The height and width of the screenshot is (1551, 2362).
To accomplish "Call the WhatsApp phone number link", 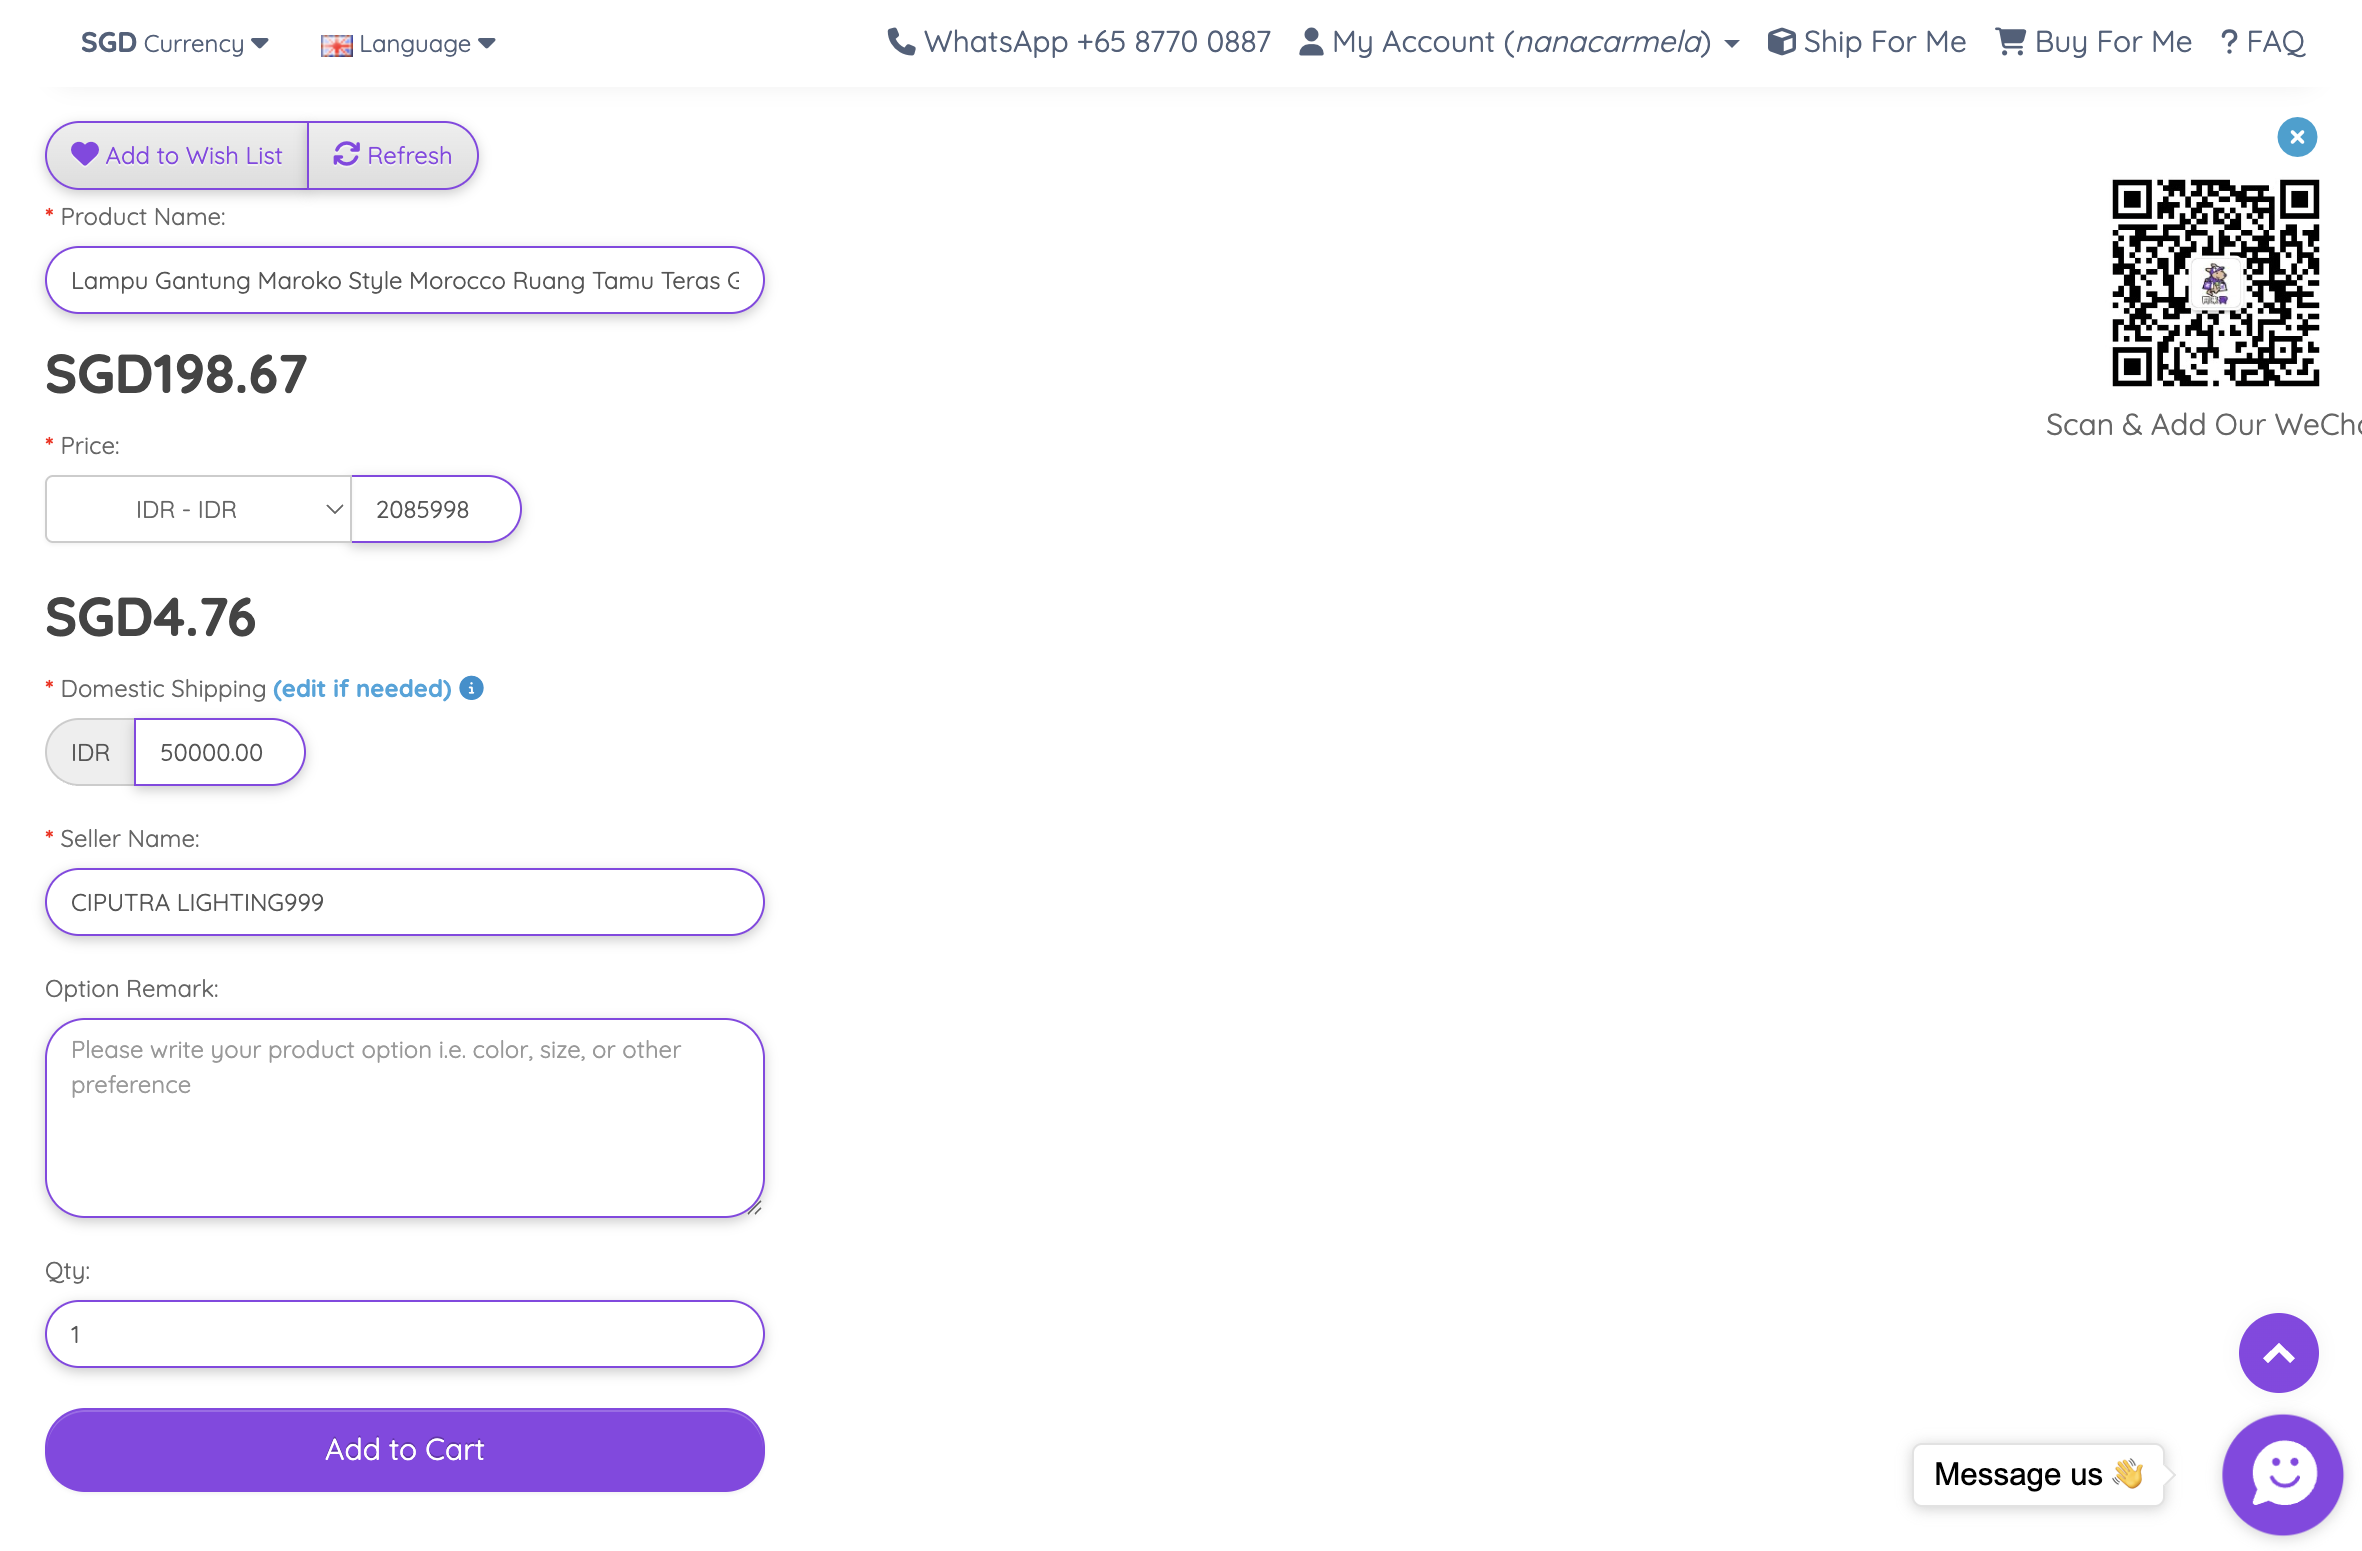I will coord(1080,42).
